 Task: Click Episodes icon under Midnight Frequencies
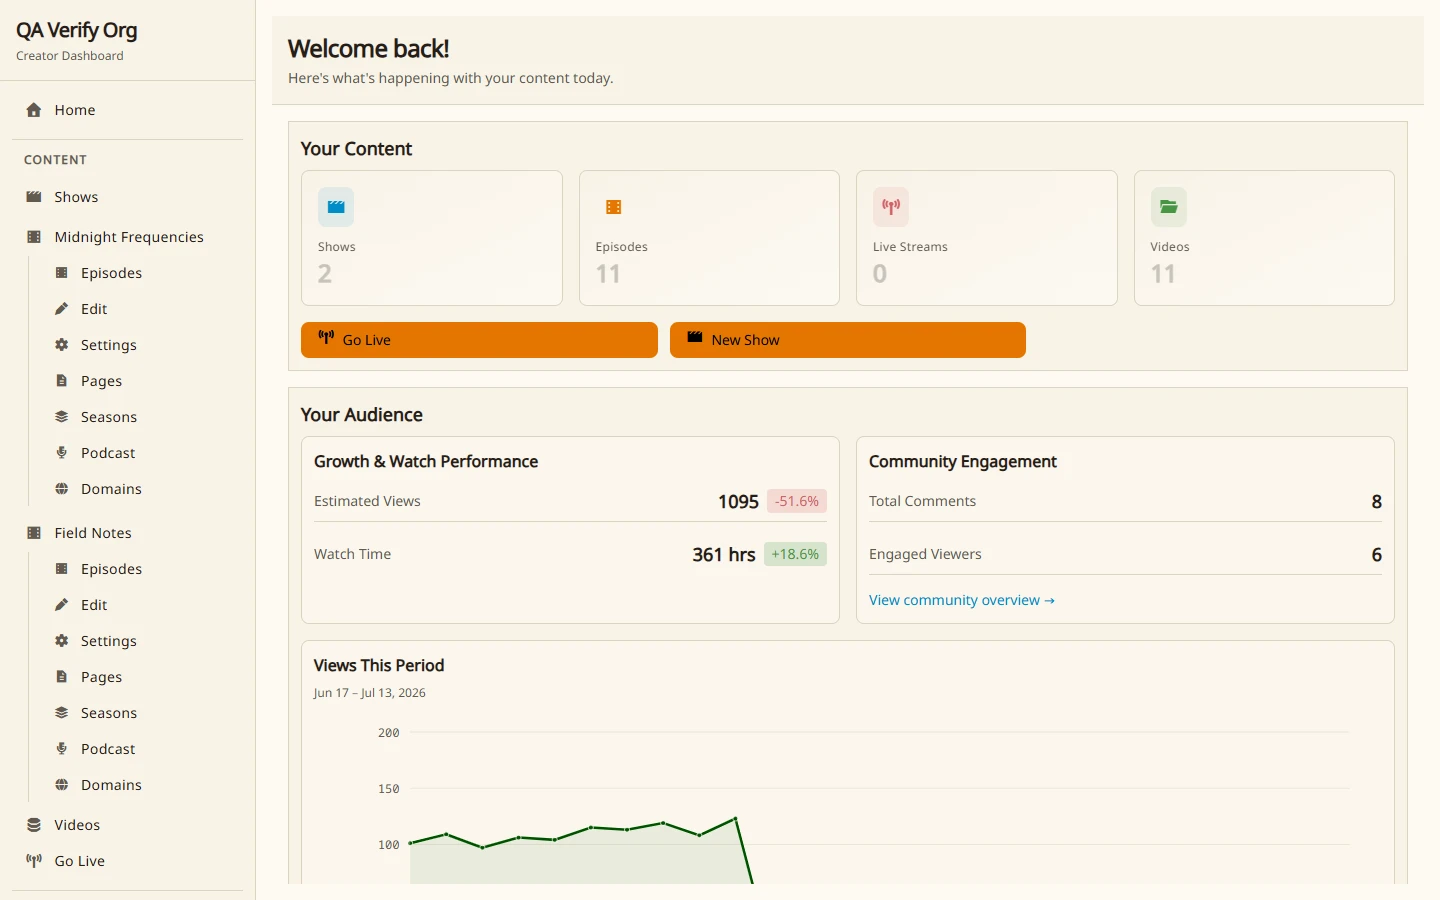point(62,273)
